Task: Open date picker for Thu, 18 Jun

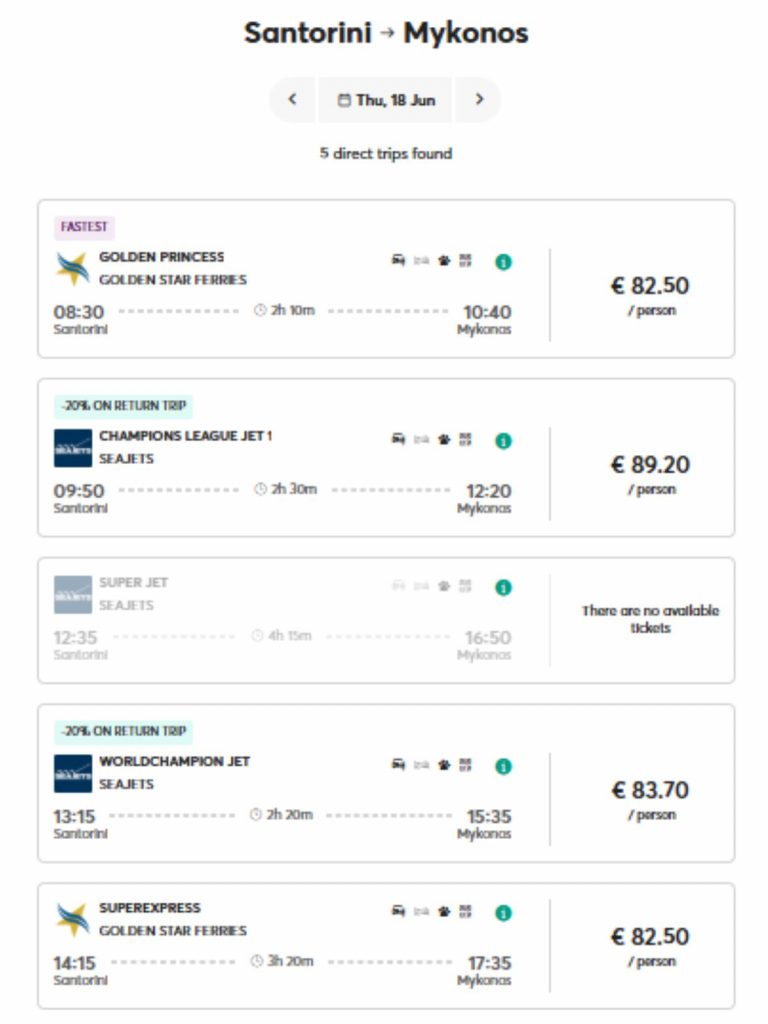Action: 385,100
